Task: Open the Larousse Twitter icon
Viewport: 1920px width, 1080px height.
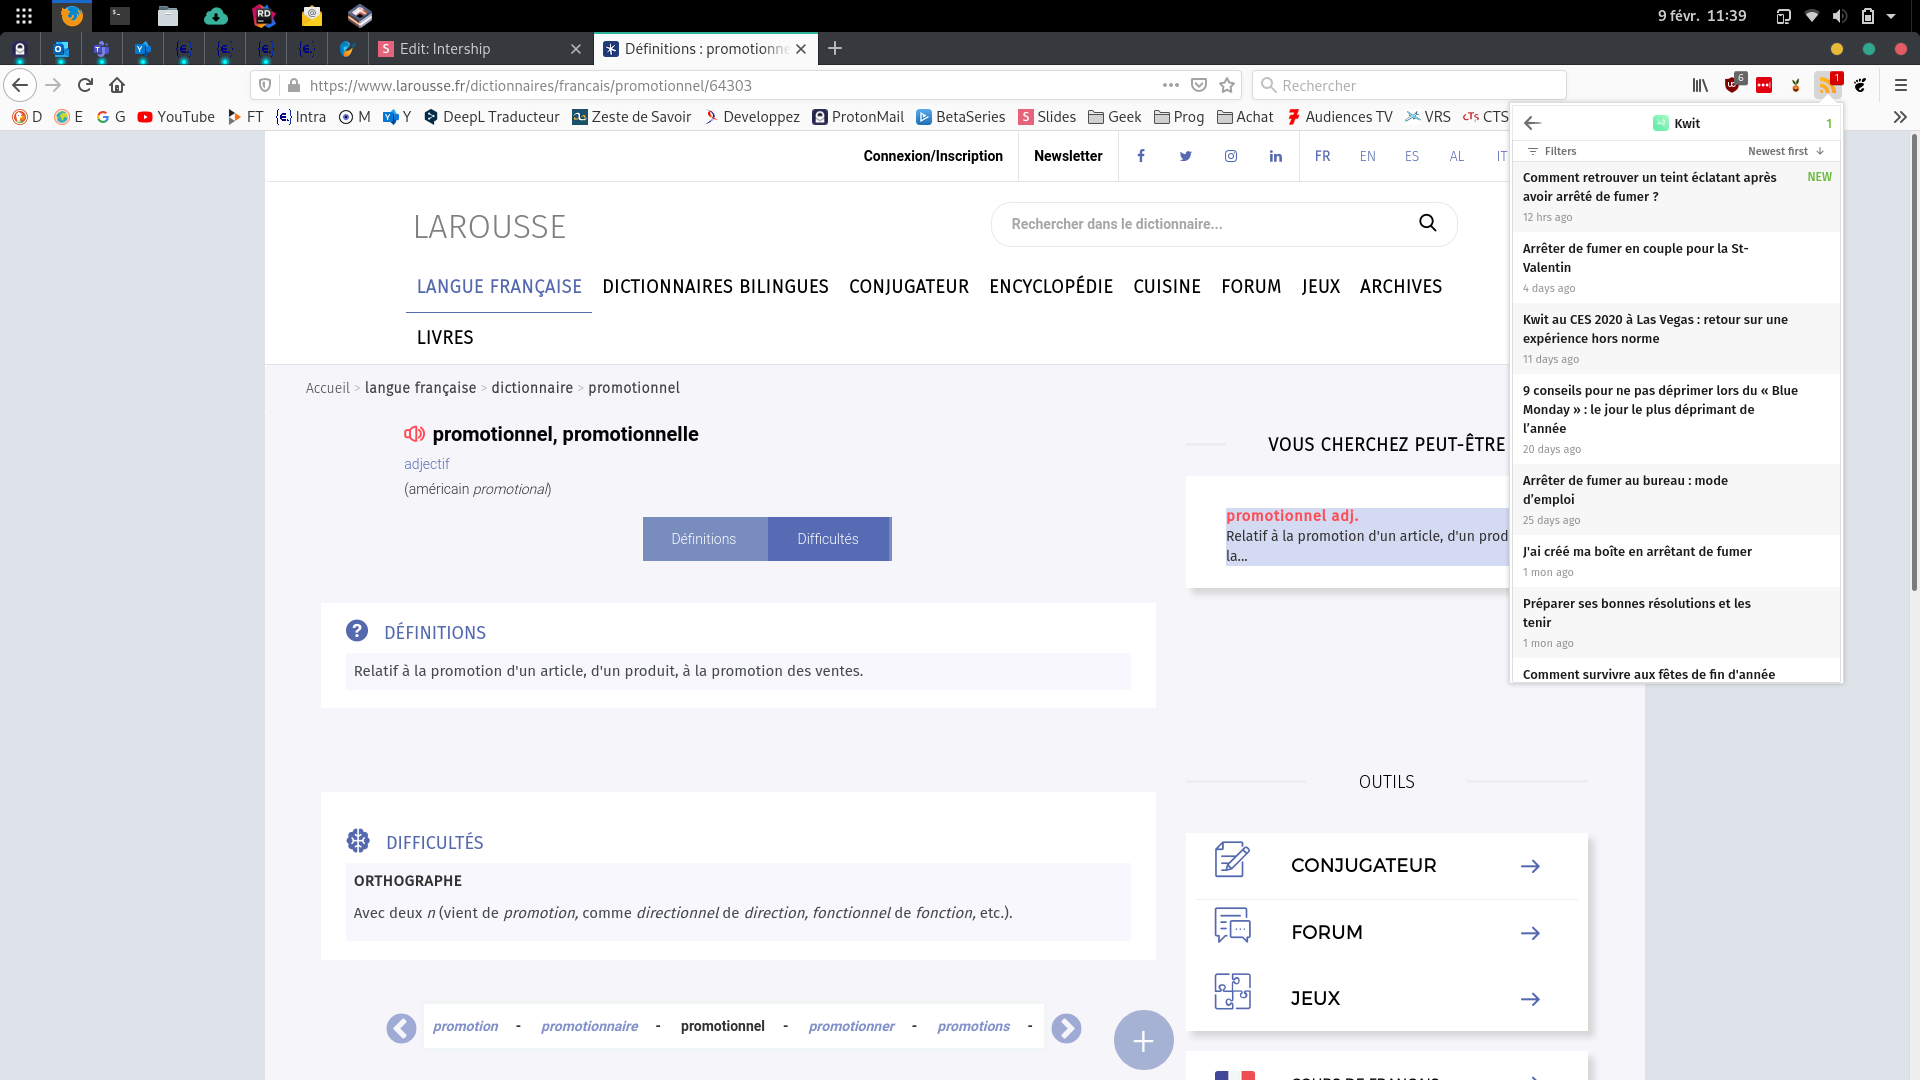Action: 1186,156
